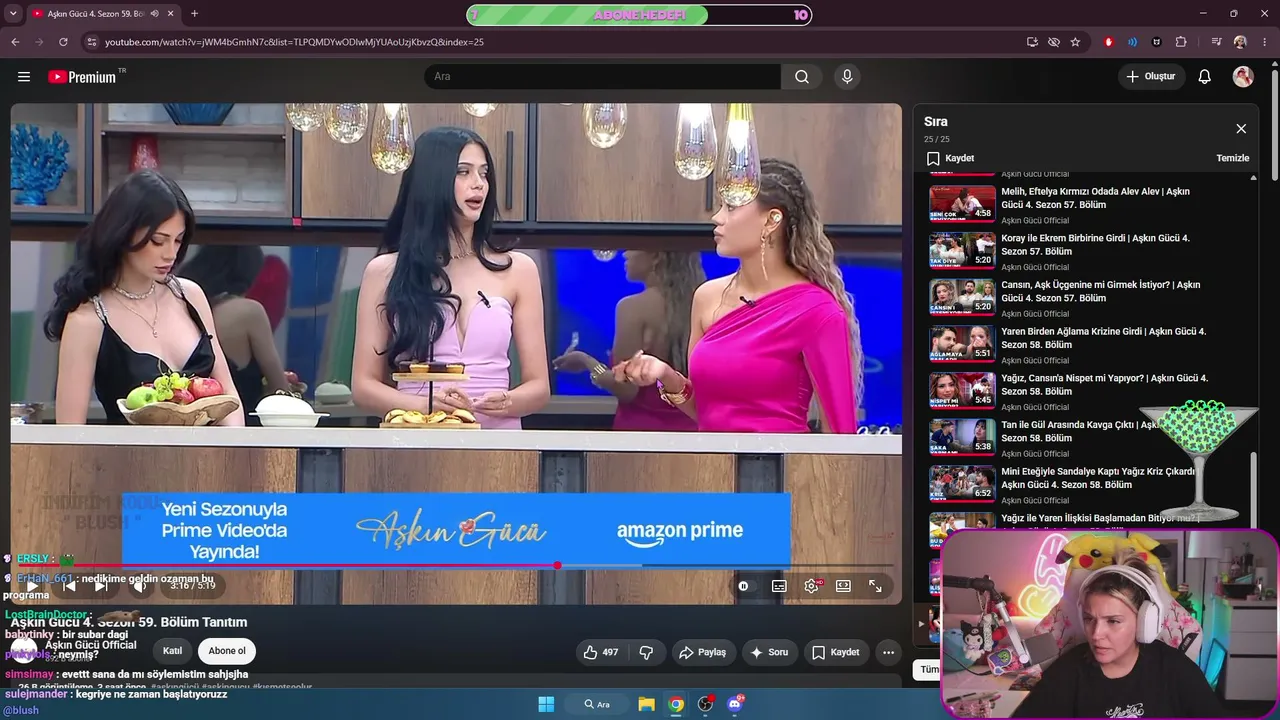Switch to theater mode

pos(843,586)
